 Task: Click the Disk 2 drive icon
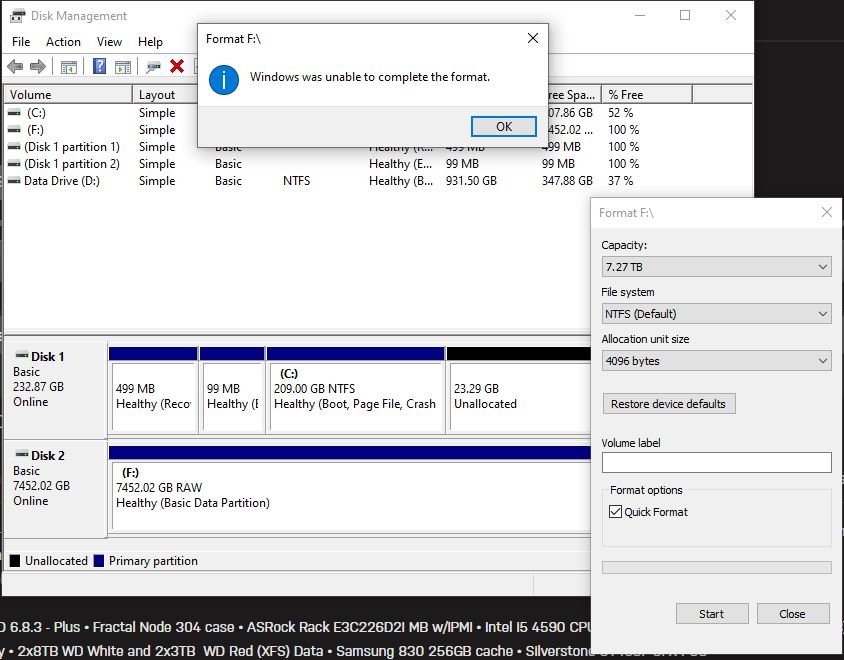22,454
